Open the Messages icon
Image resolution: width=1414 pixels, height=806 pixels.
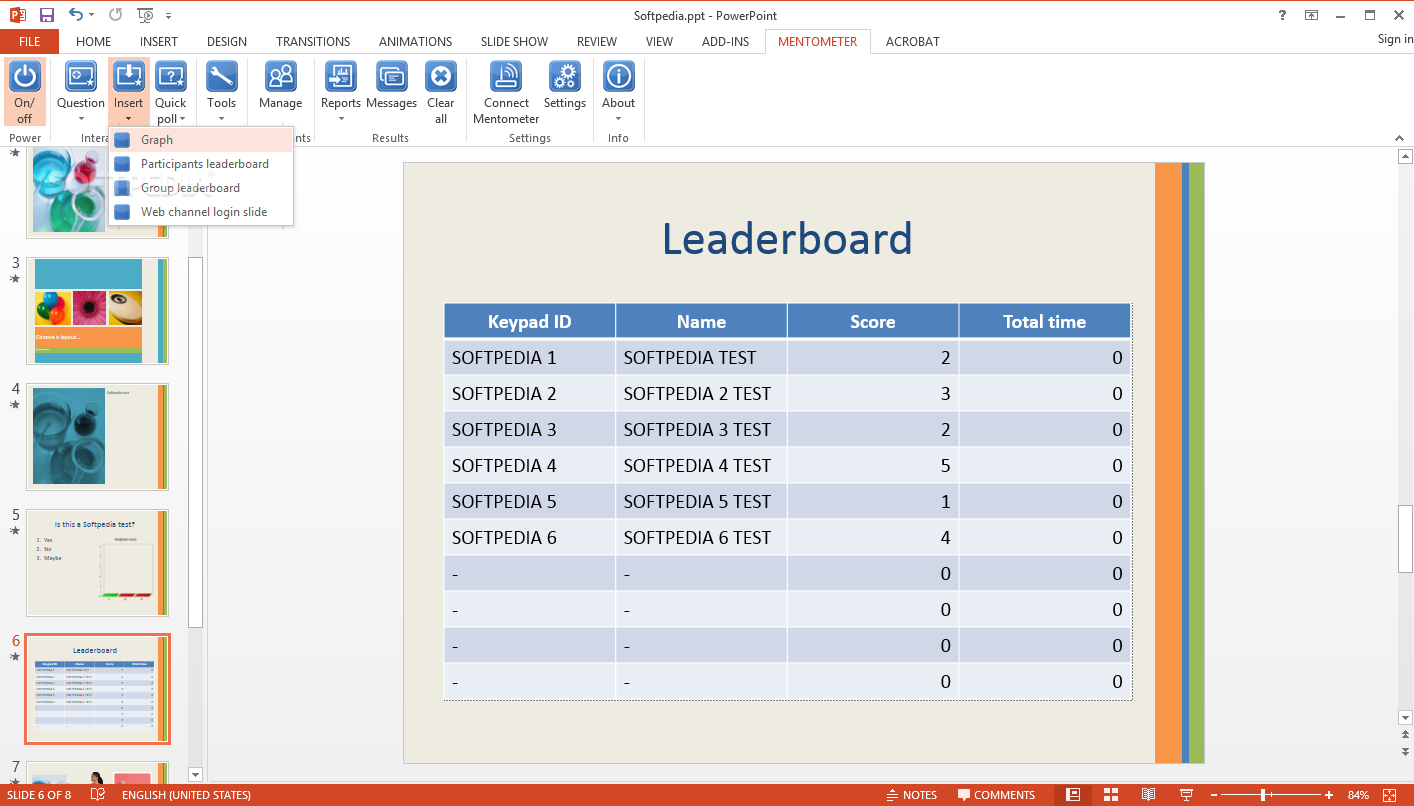(x=391, y=78)
